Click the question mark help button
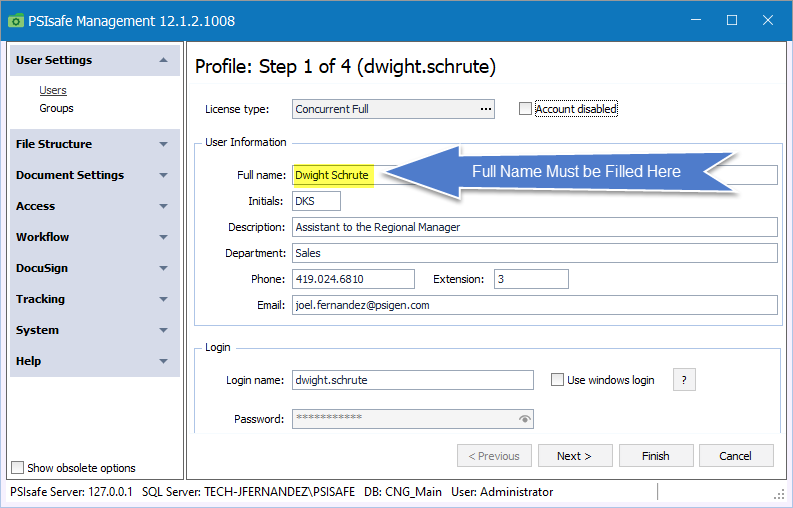This screenshot has width=793, height=508. click(x=684, y=380)
